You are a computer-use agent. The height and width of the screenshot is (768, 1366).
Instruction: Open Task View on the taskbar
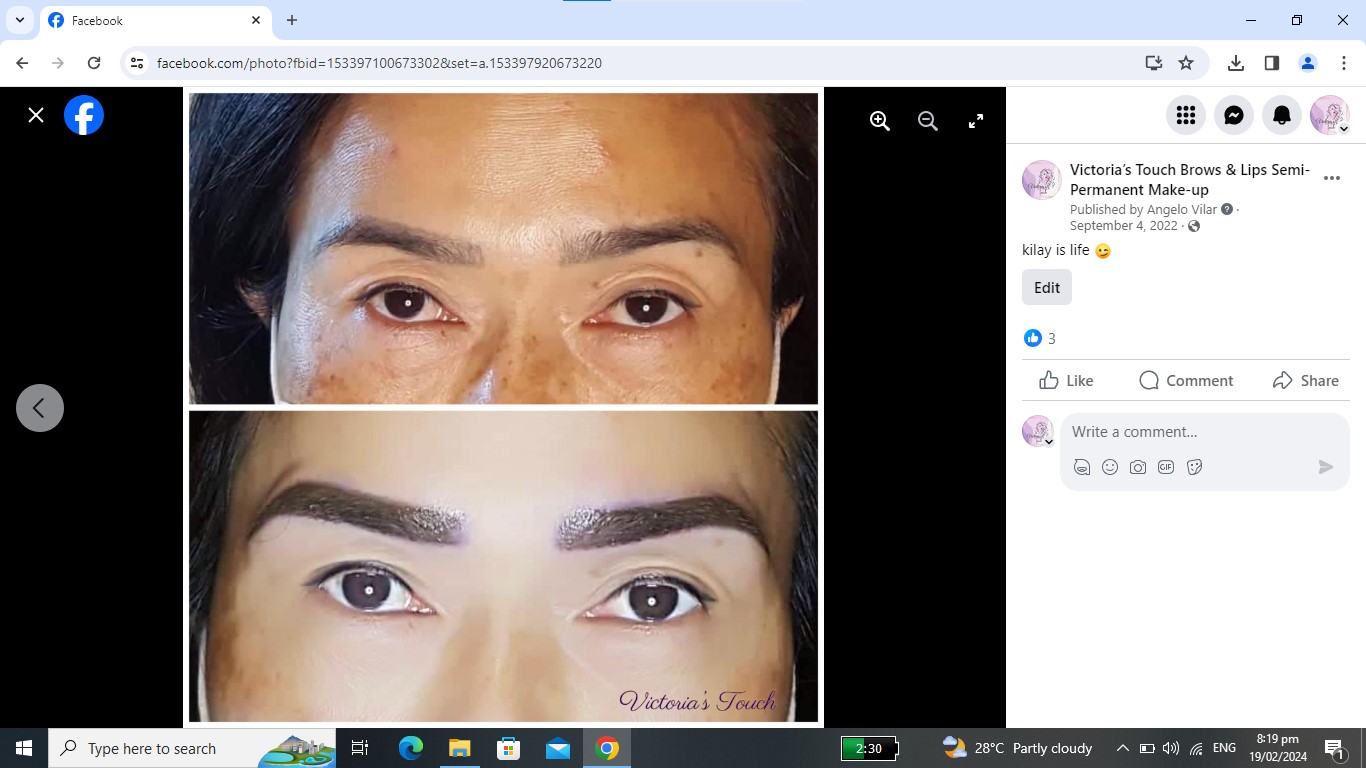[360, 748]
